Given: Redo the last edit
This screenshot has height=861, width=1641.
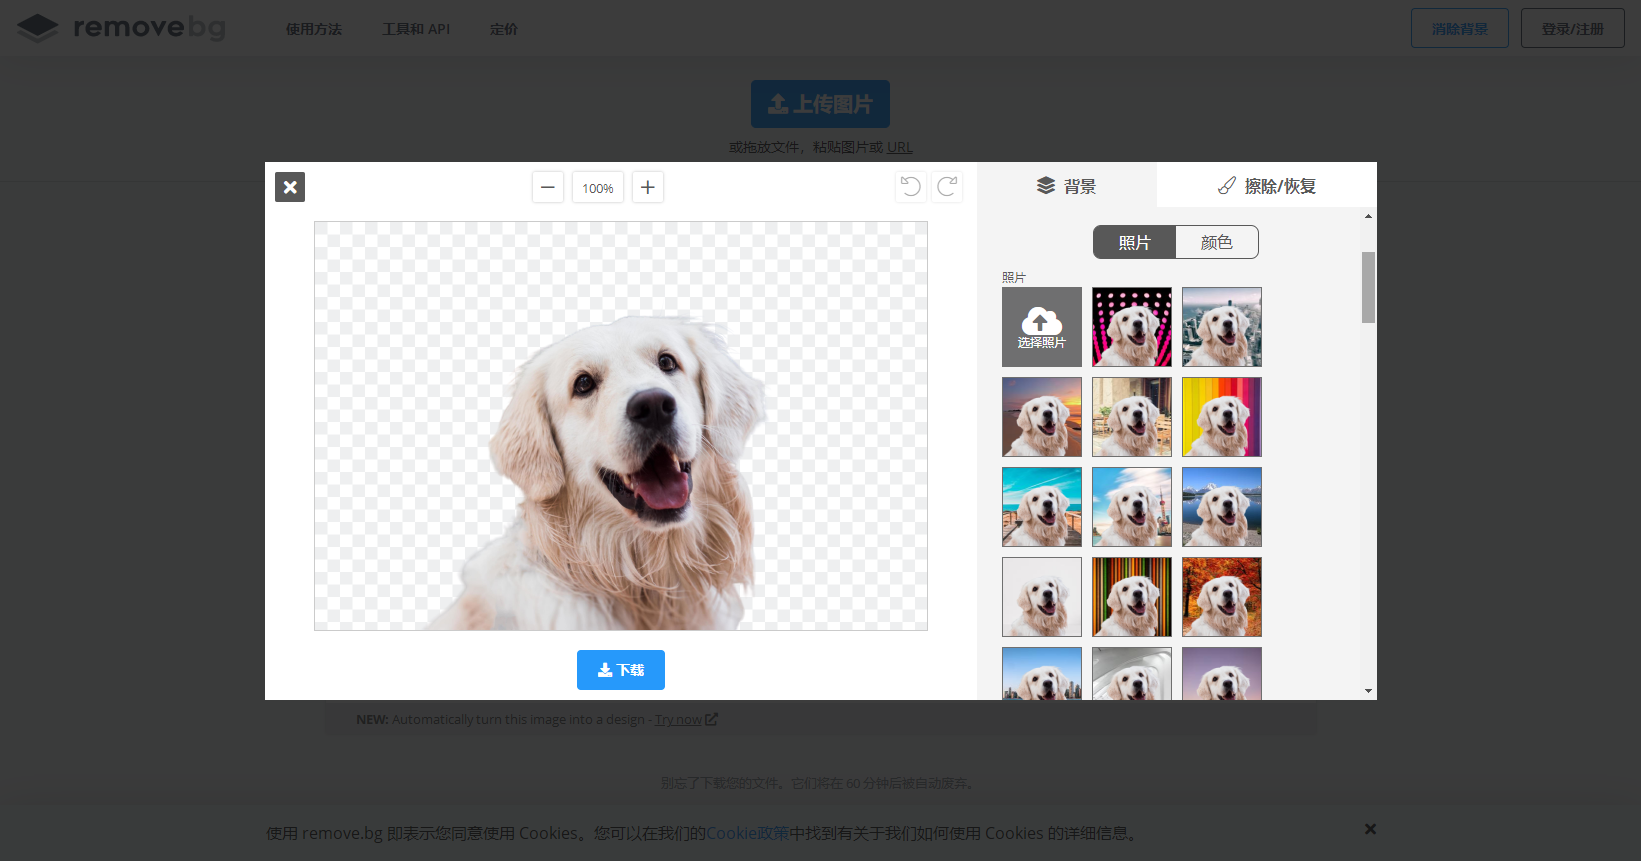Looking at the screenshot, I should pyautogui.click(x=947, y=187).
